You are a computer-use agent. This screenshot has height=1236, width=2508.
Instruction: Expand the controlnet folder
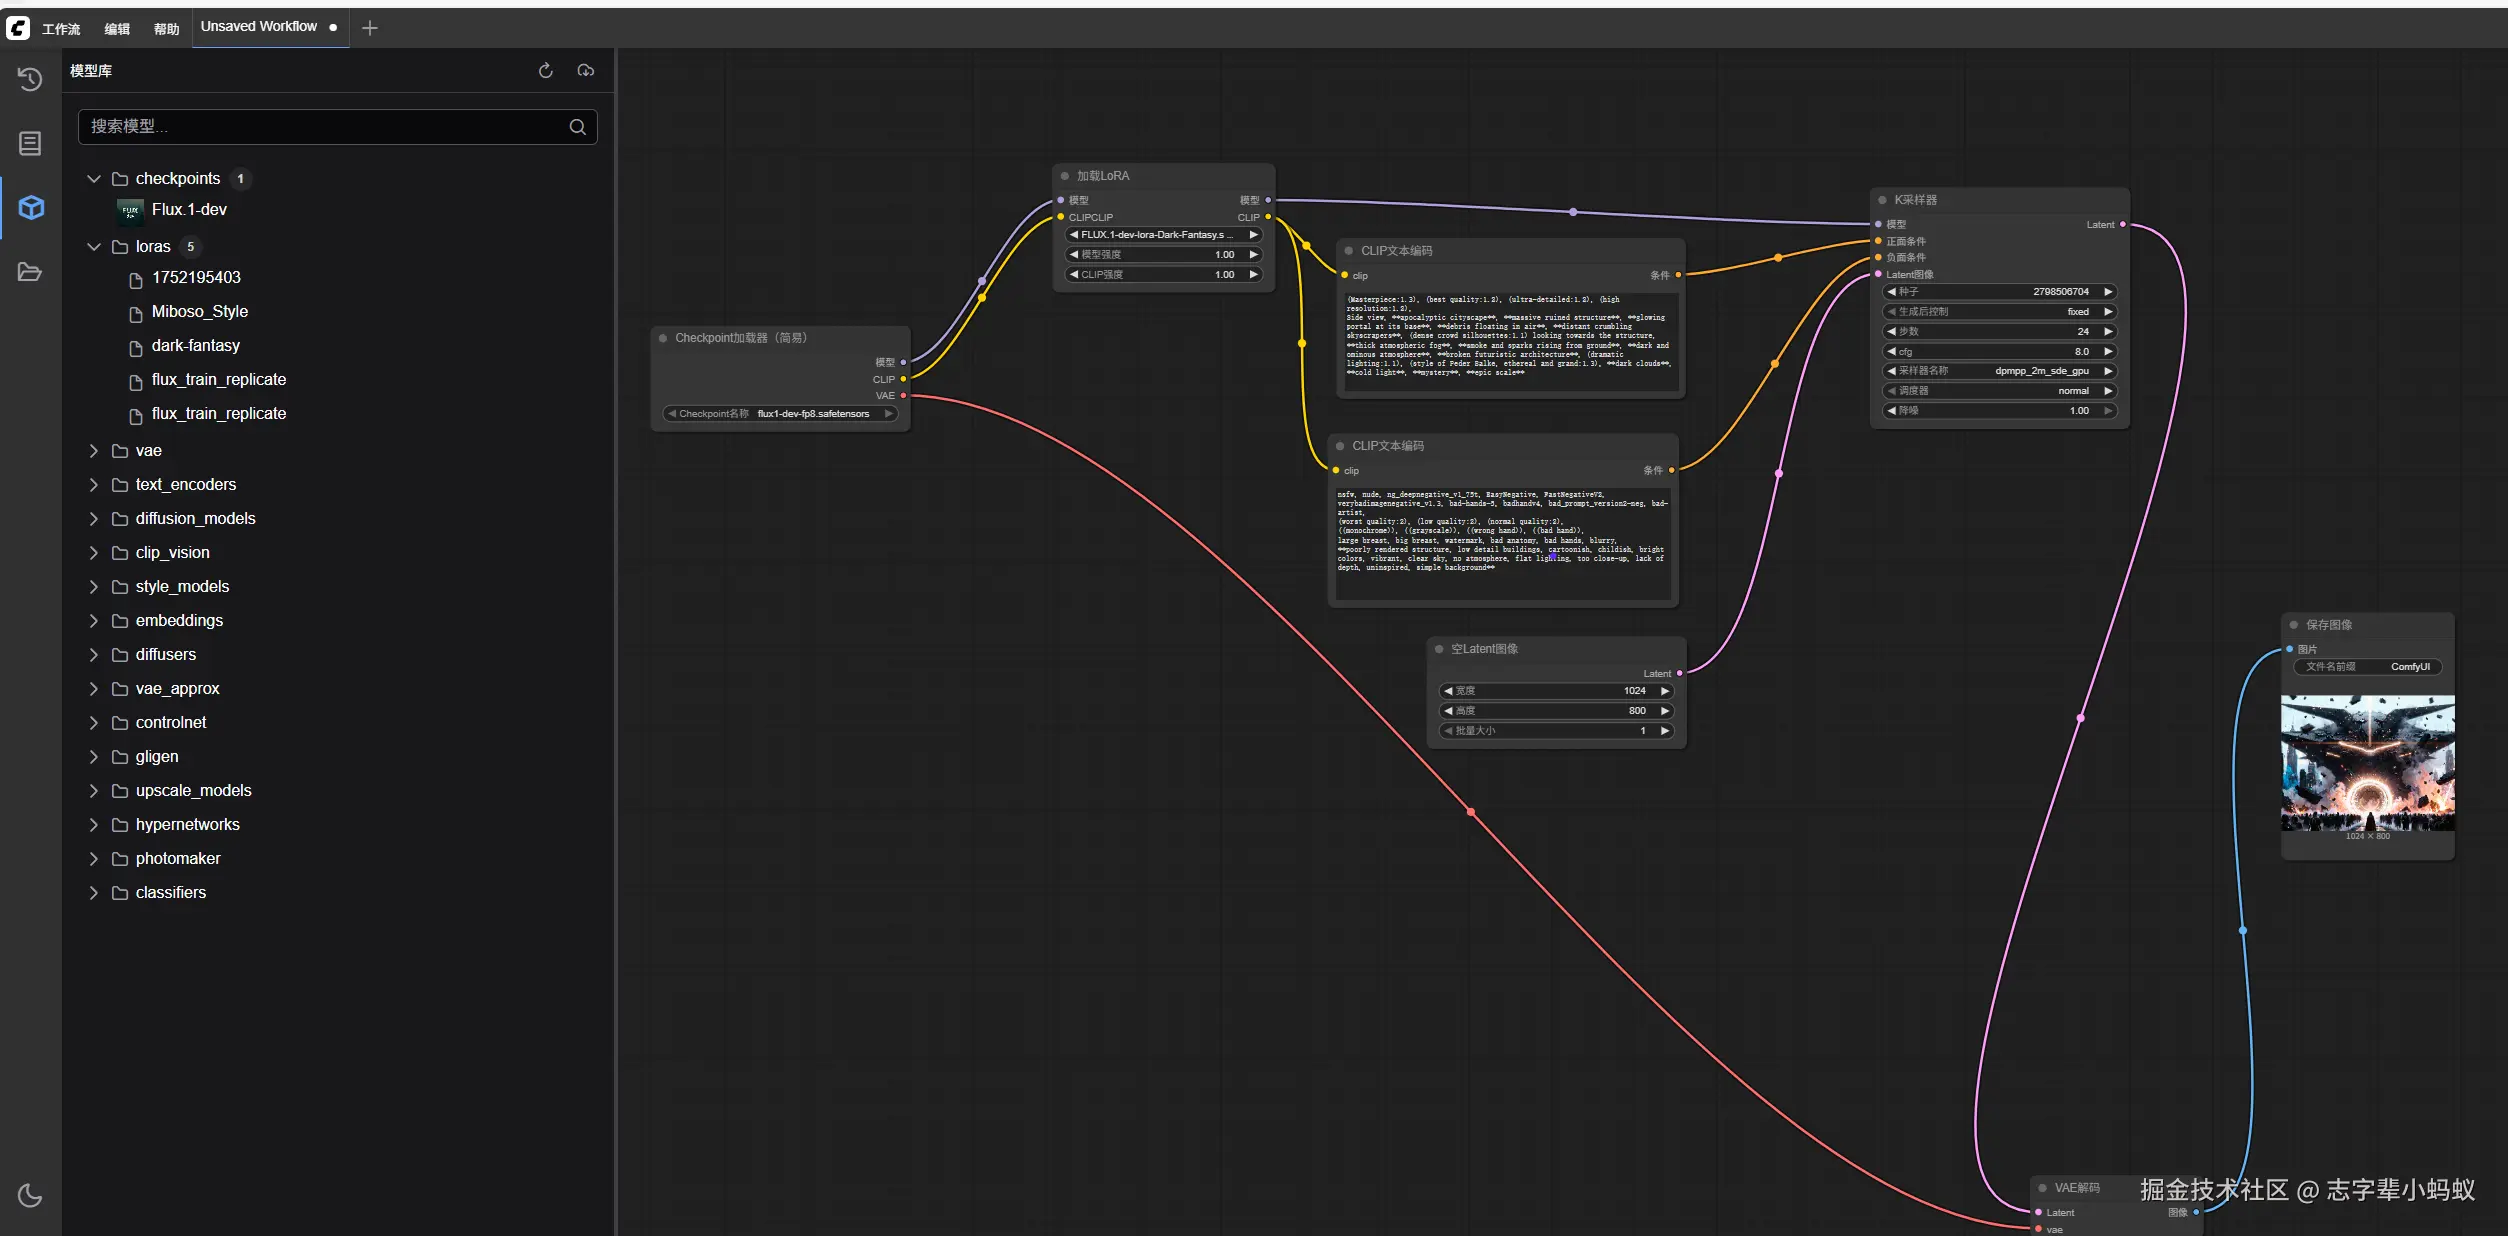click(x=94, y=722)
